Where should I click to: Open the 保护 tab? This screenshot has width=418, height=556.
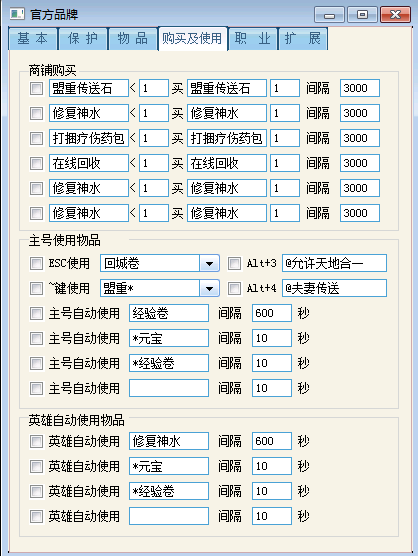point(83,38)
